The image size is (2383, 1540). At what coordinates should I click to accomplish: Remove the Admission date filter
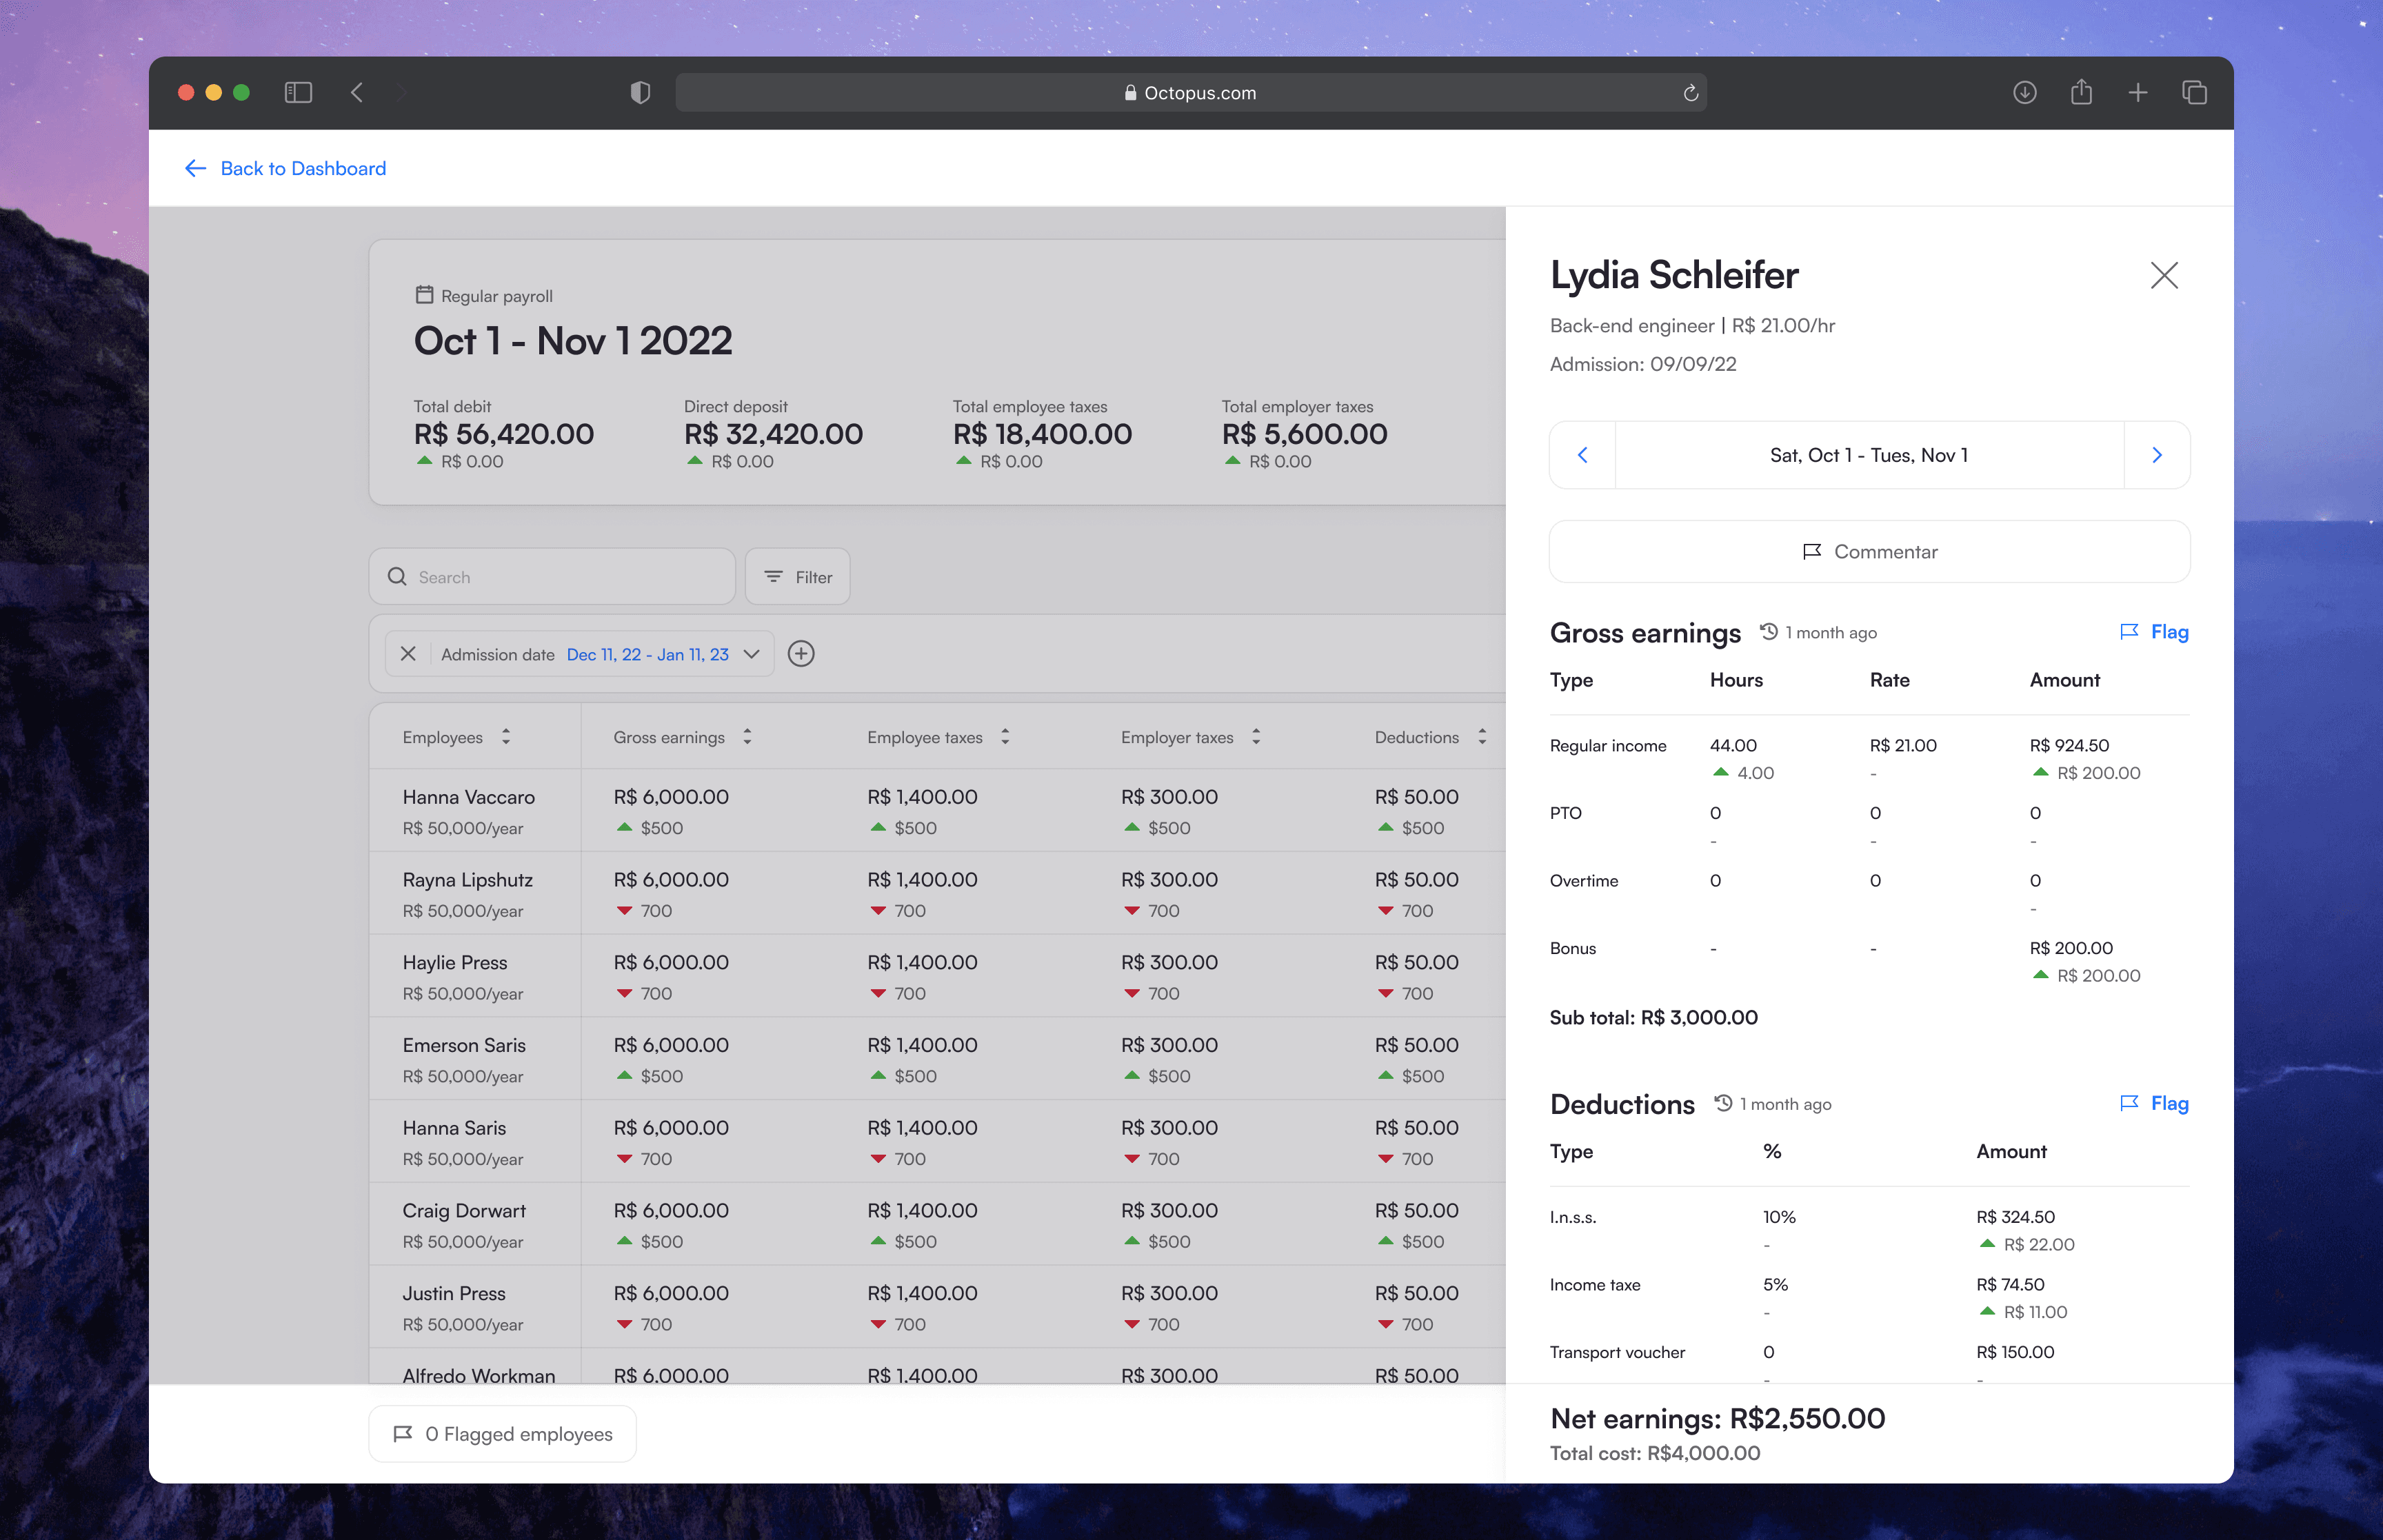pyautogui.click(x=408, y=654)
